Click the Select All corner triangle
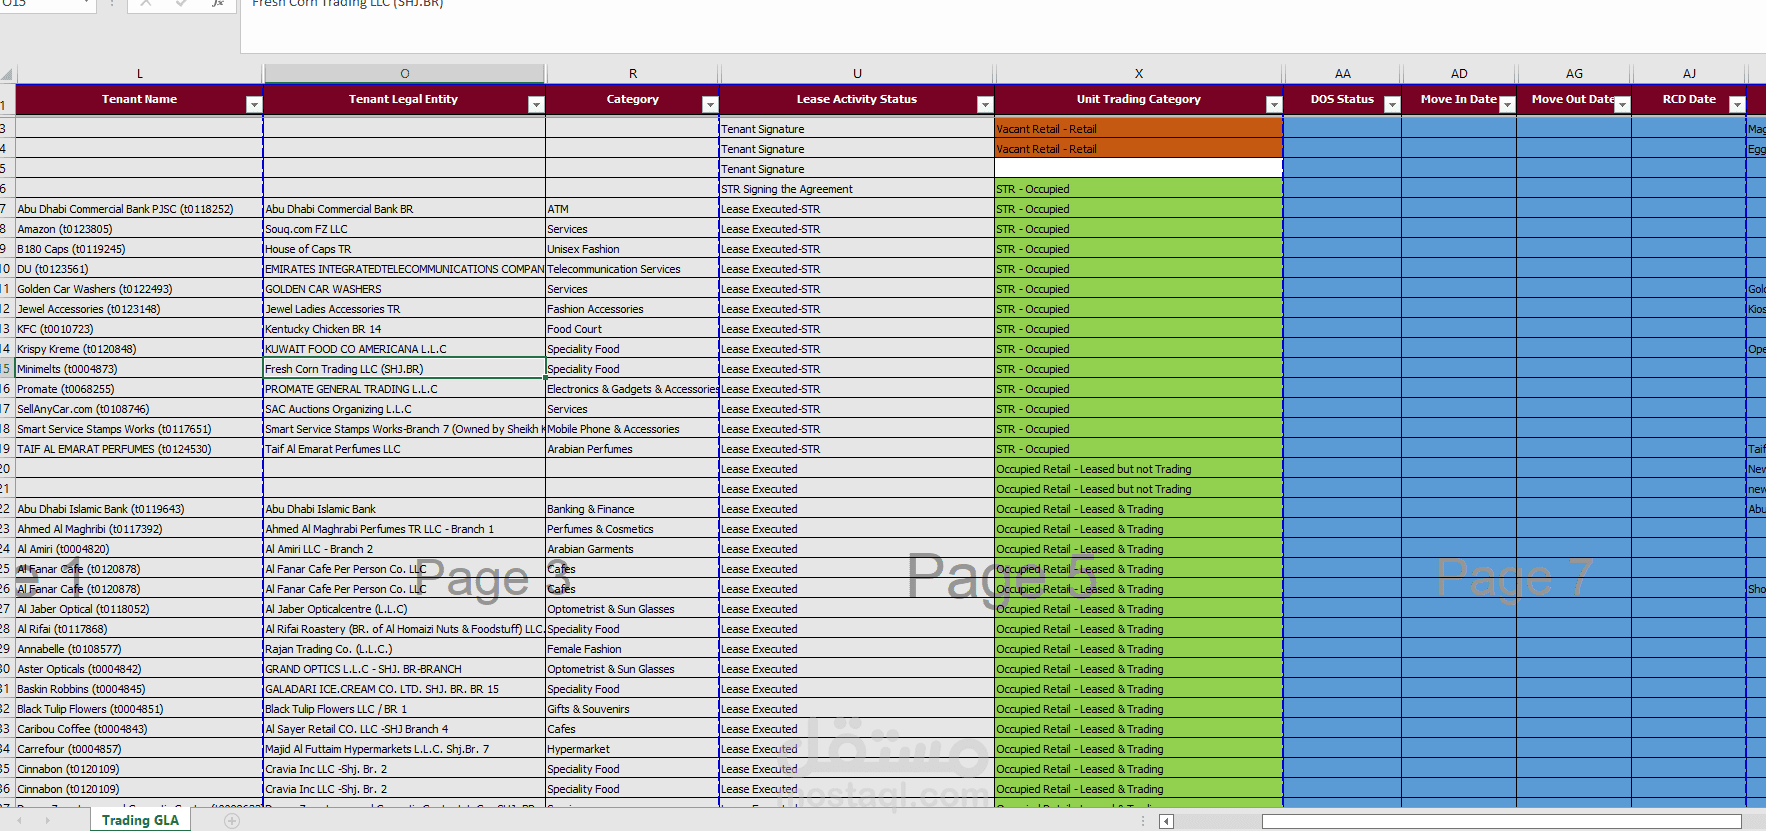The width and height of the screenshot is (1766, 831). tap(7, 74)
